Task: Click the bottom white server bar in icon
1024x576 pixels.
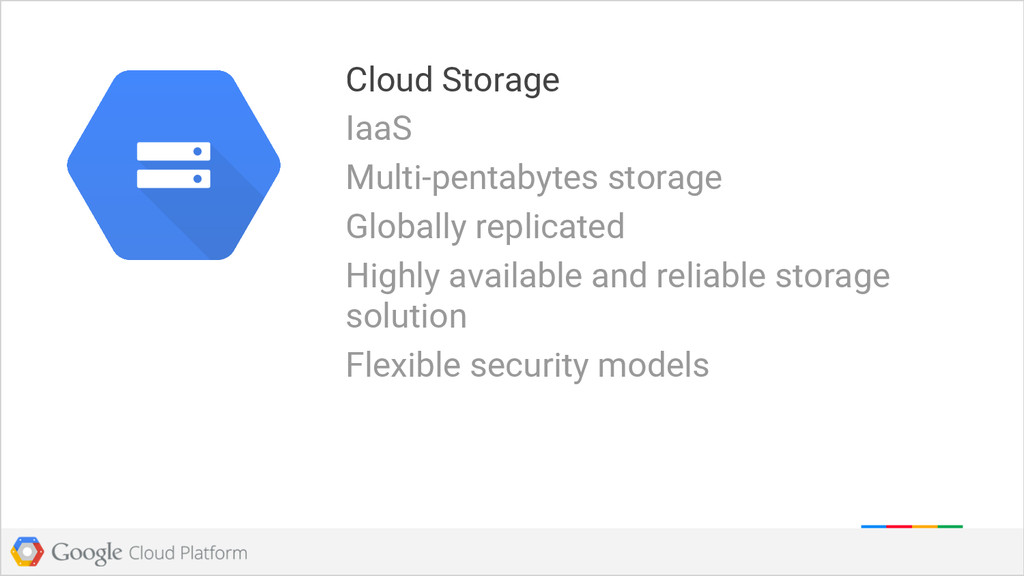Action: 174,178
